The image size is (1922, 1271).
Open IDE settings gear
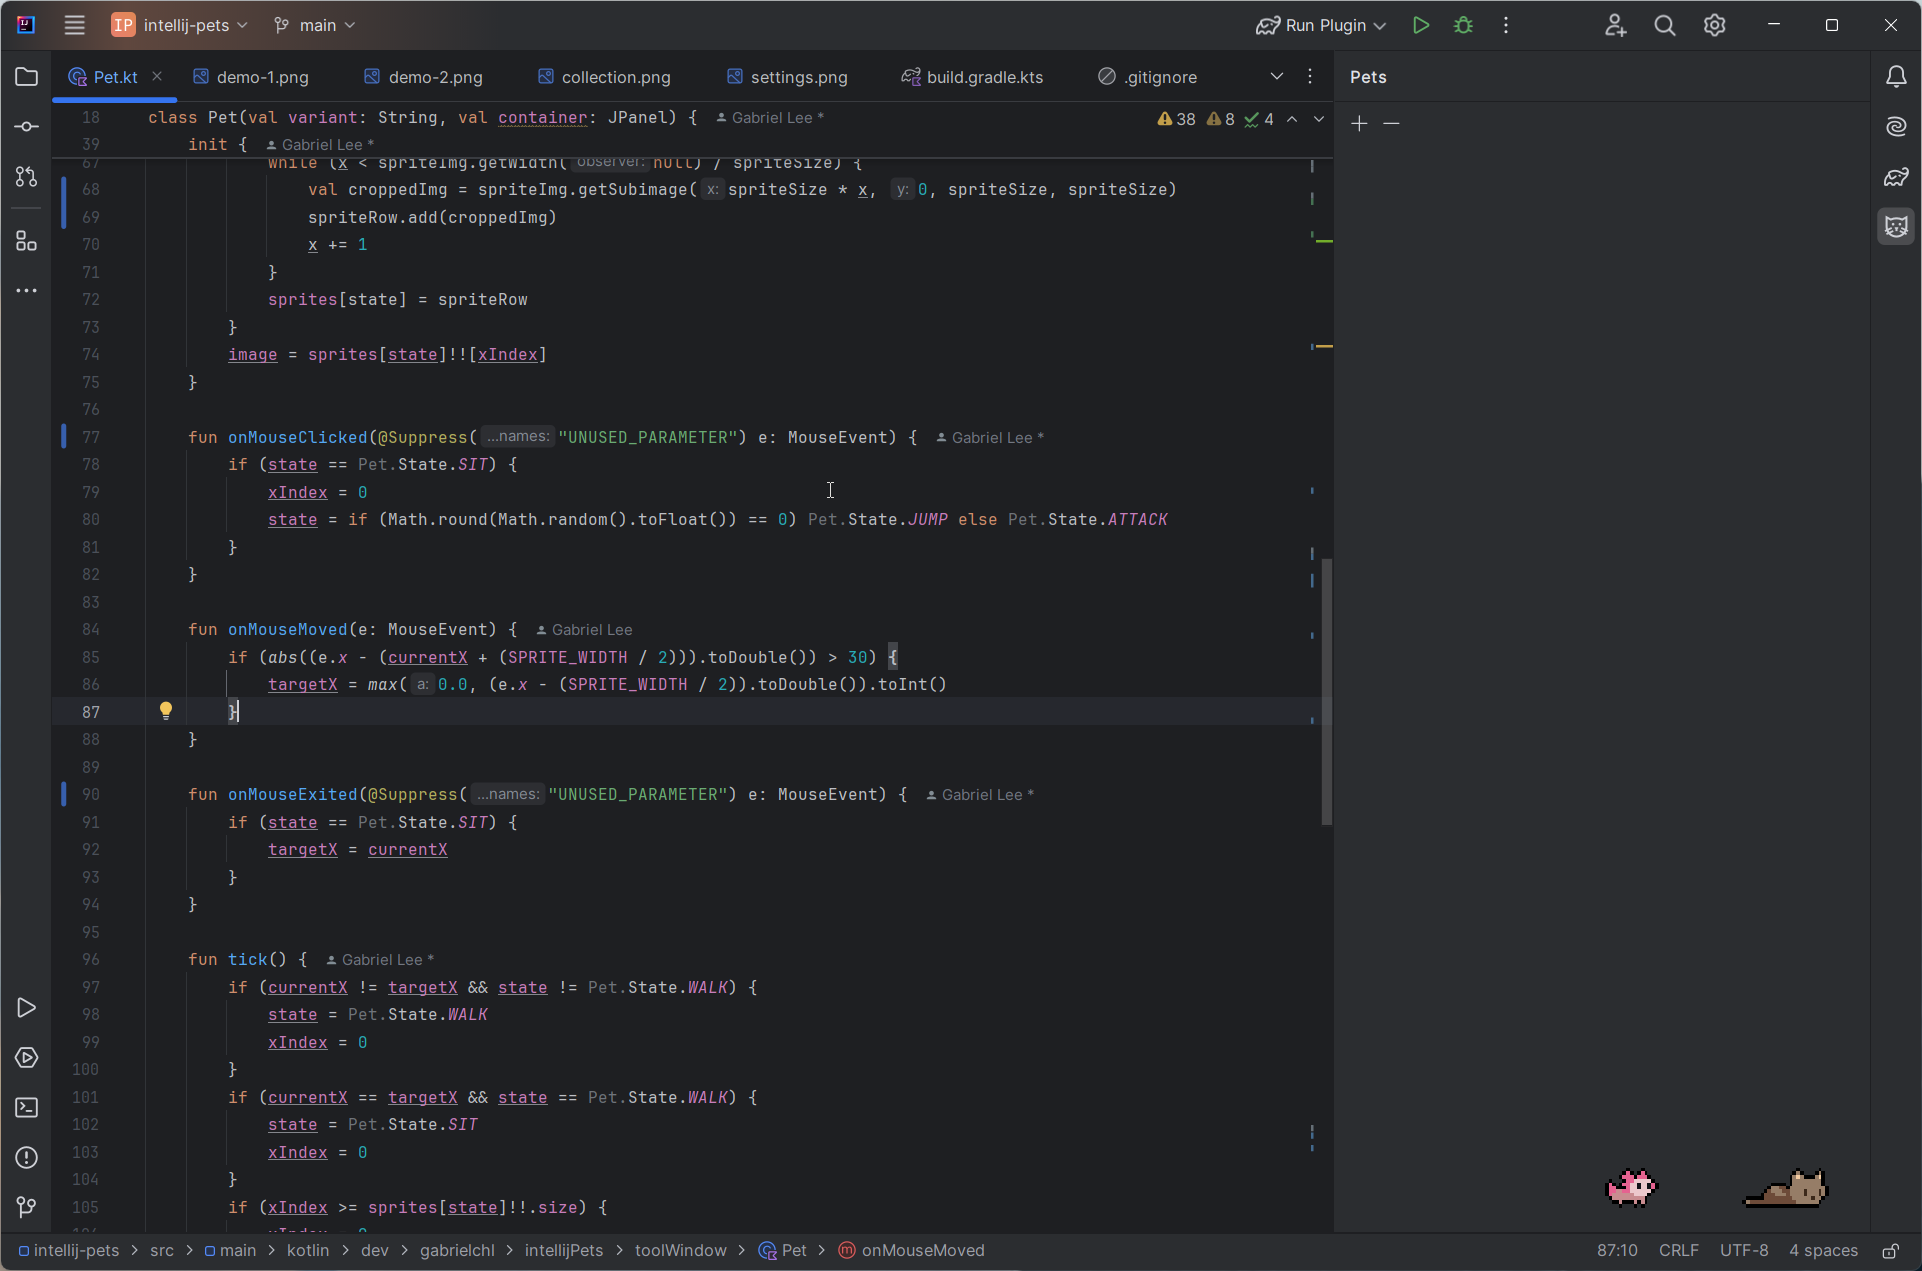click(x=1715, y=25)
